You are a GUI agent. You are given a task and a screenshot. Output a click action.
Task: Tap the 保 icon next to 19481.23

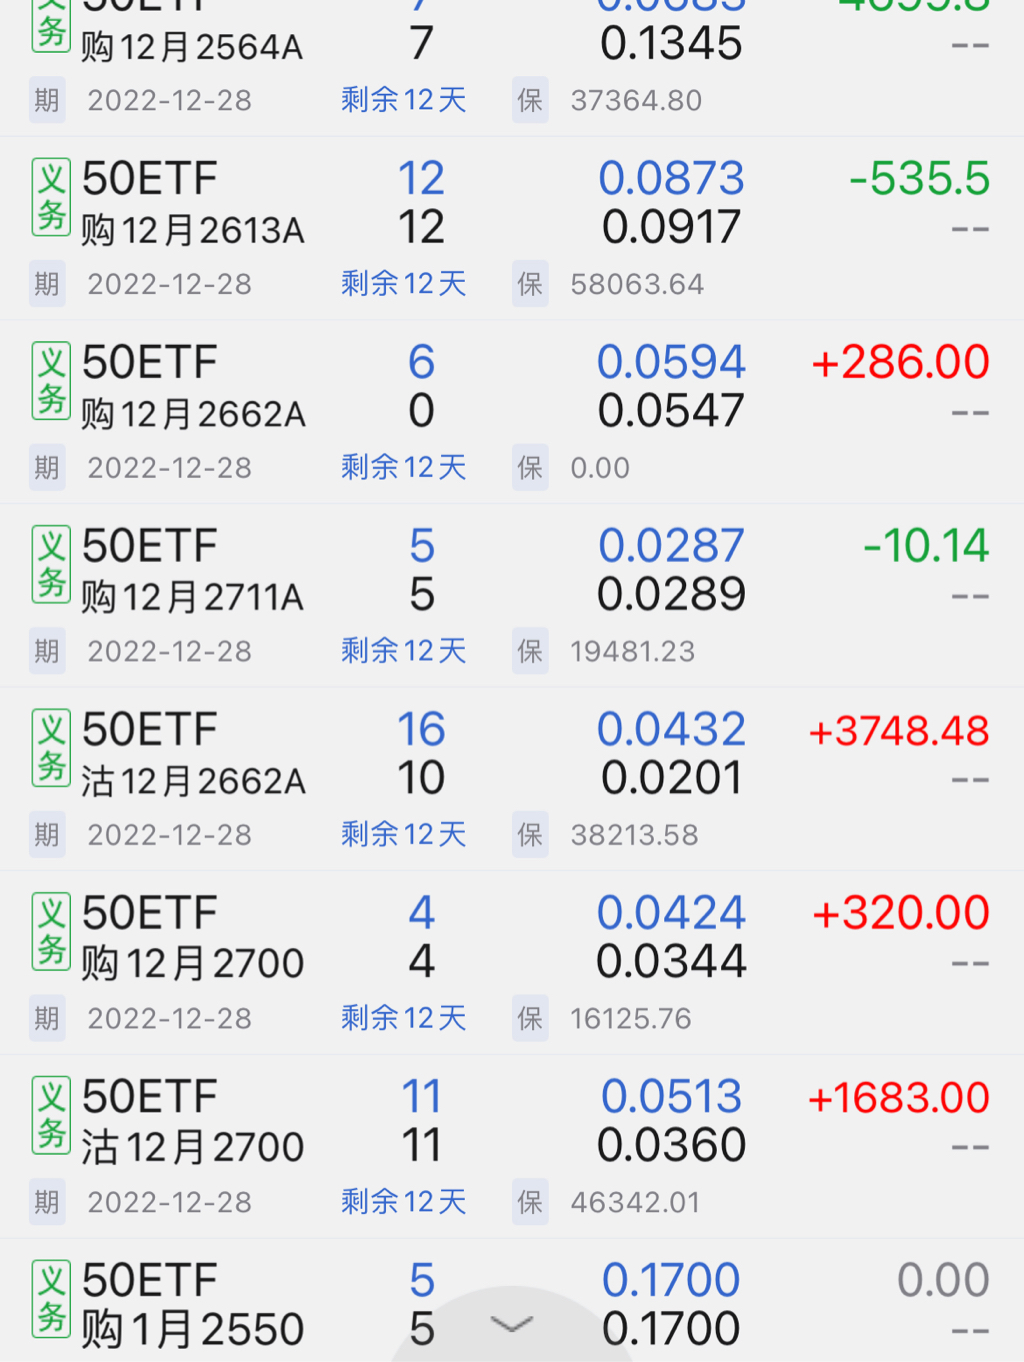530,651
